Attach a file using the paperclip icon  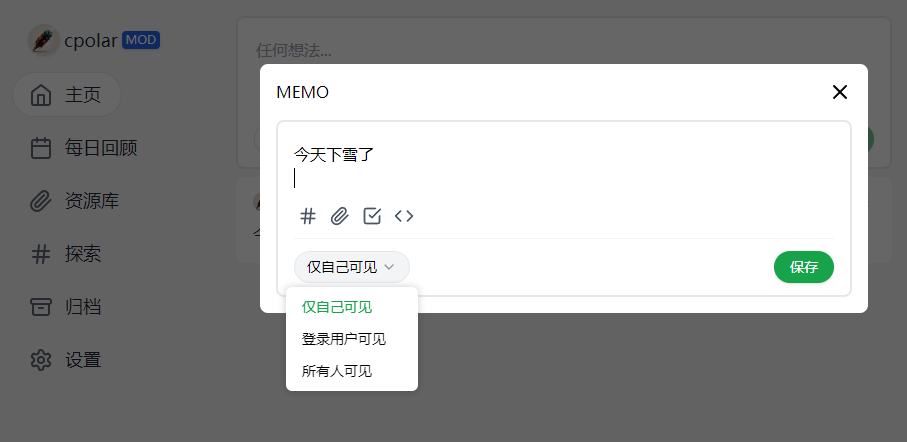pyautogui.click(x=340, y=216)
